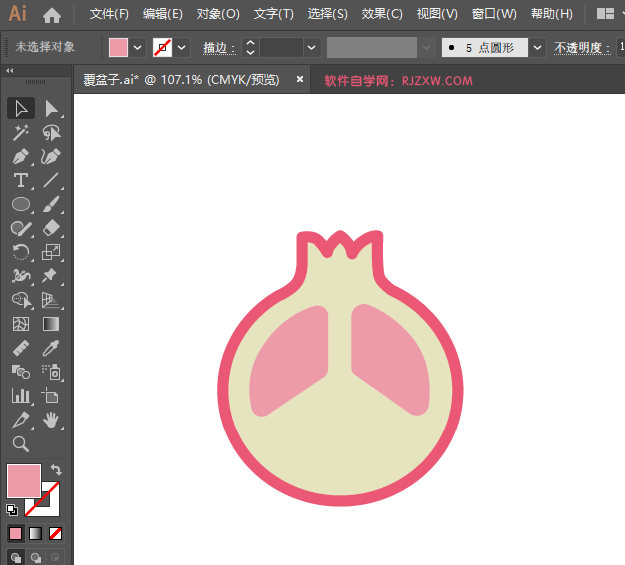625x565 pixels.
Task: Select the Direct Selection tool
Action: (x=52, y=109)
